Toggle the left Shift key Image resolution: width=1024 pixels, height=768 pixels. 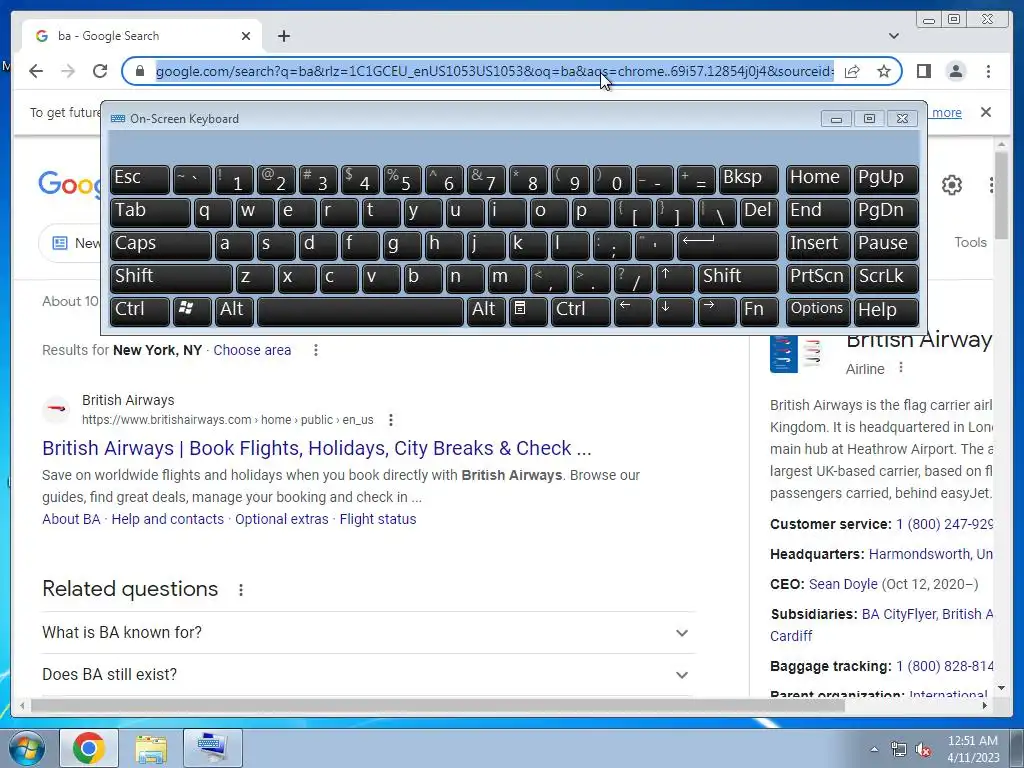point(171,278)
